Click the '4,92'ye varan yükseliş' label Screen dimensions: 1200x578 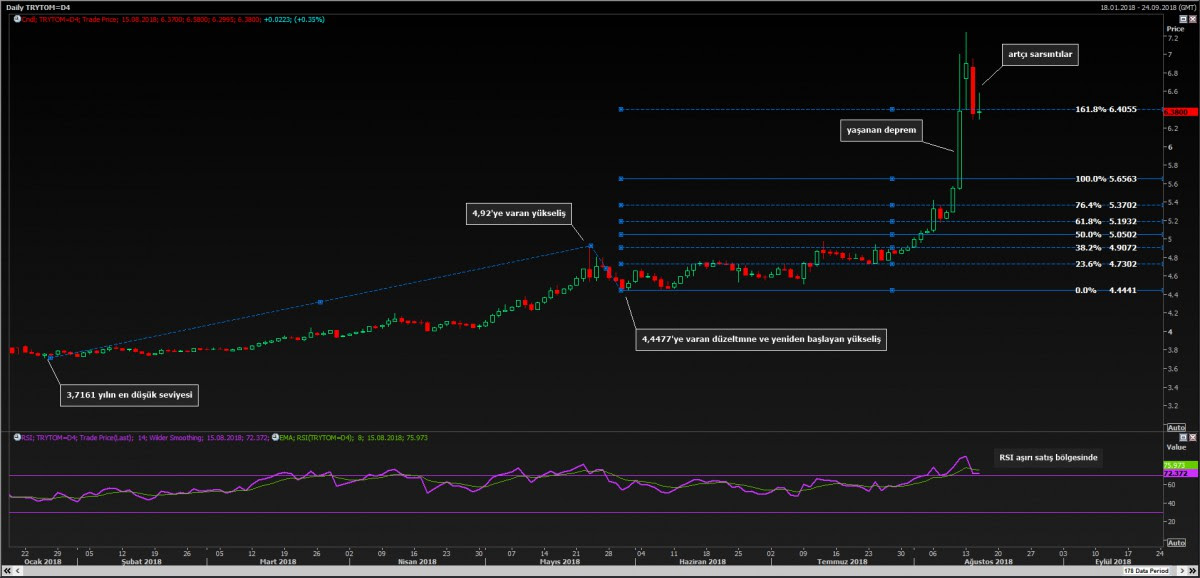click(x=520, y=213)
